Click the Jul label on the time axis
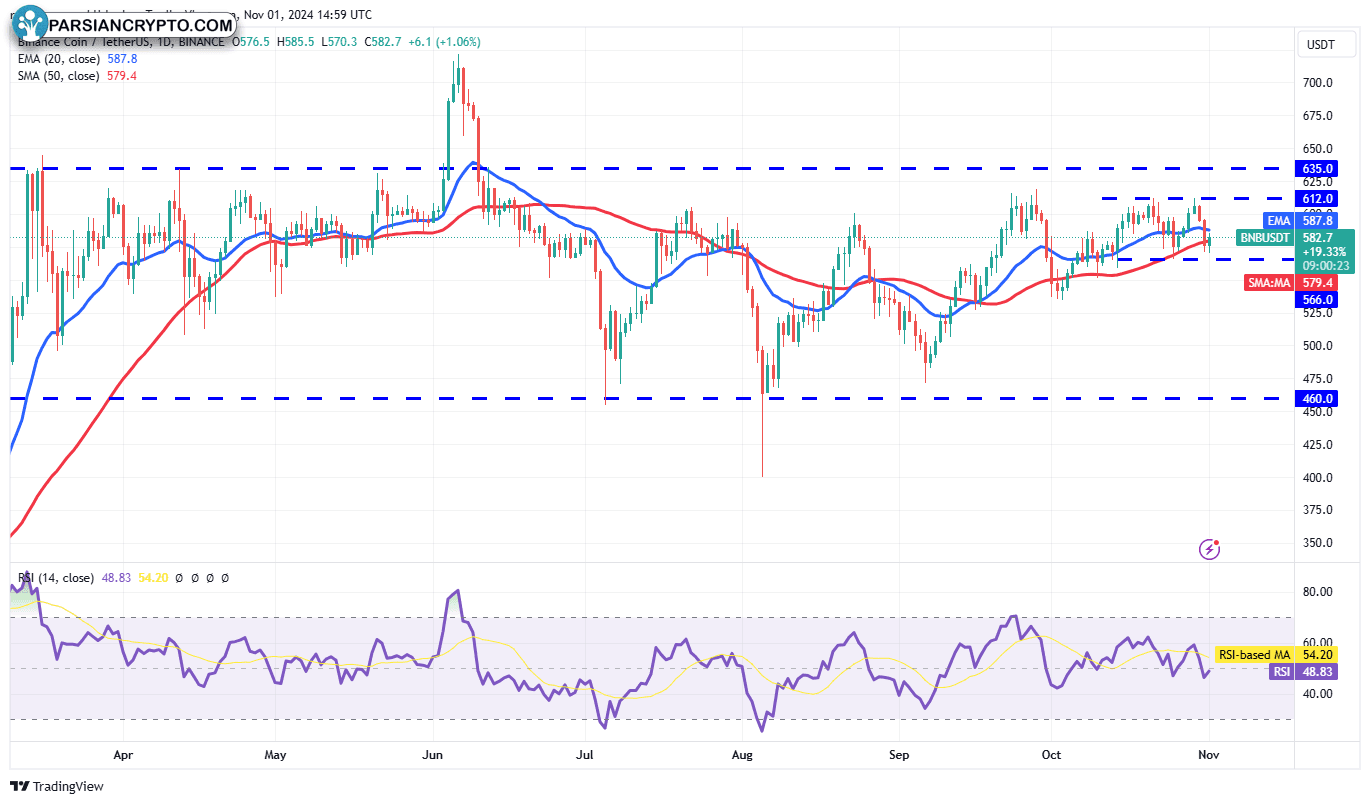Viewport: 1370px width, 804px height. click(x=586, y=757)
